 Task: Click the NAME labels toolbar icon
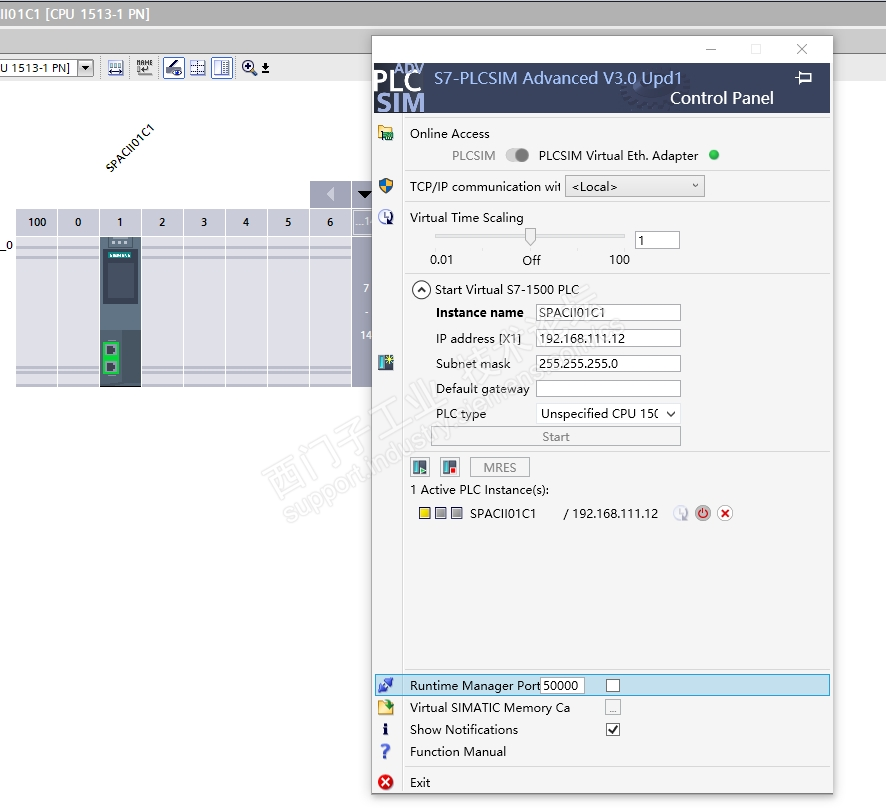(145, 68)
